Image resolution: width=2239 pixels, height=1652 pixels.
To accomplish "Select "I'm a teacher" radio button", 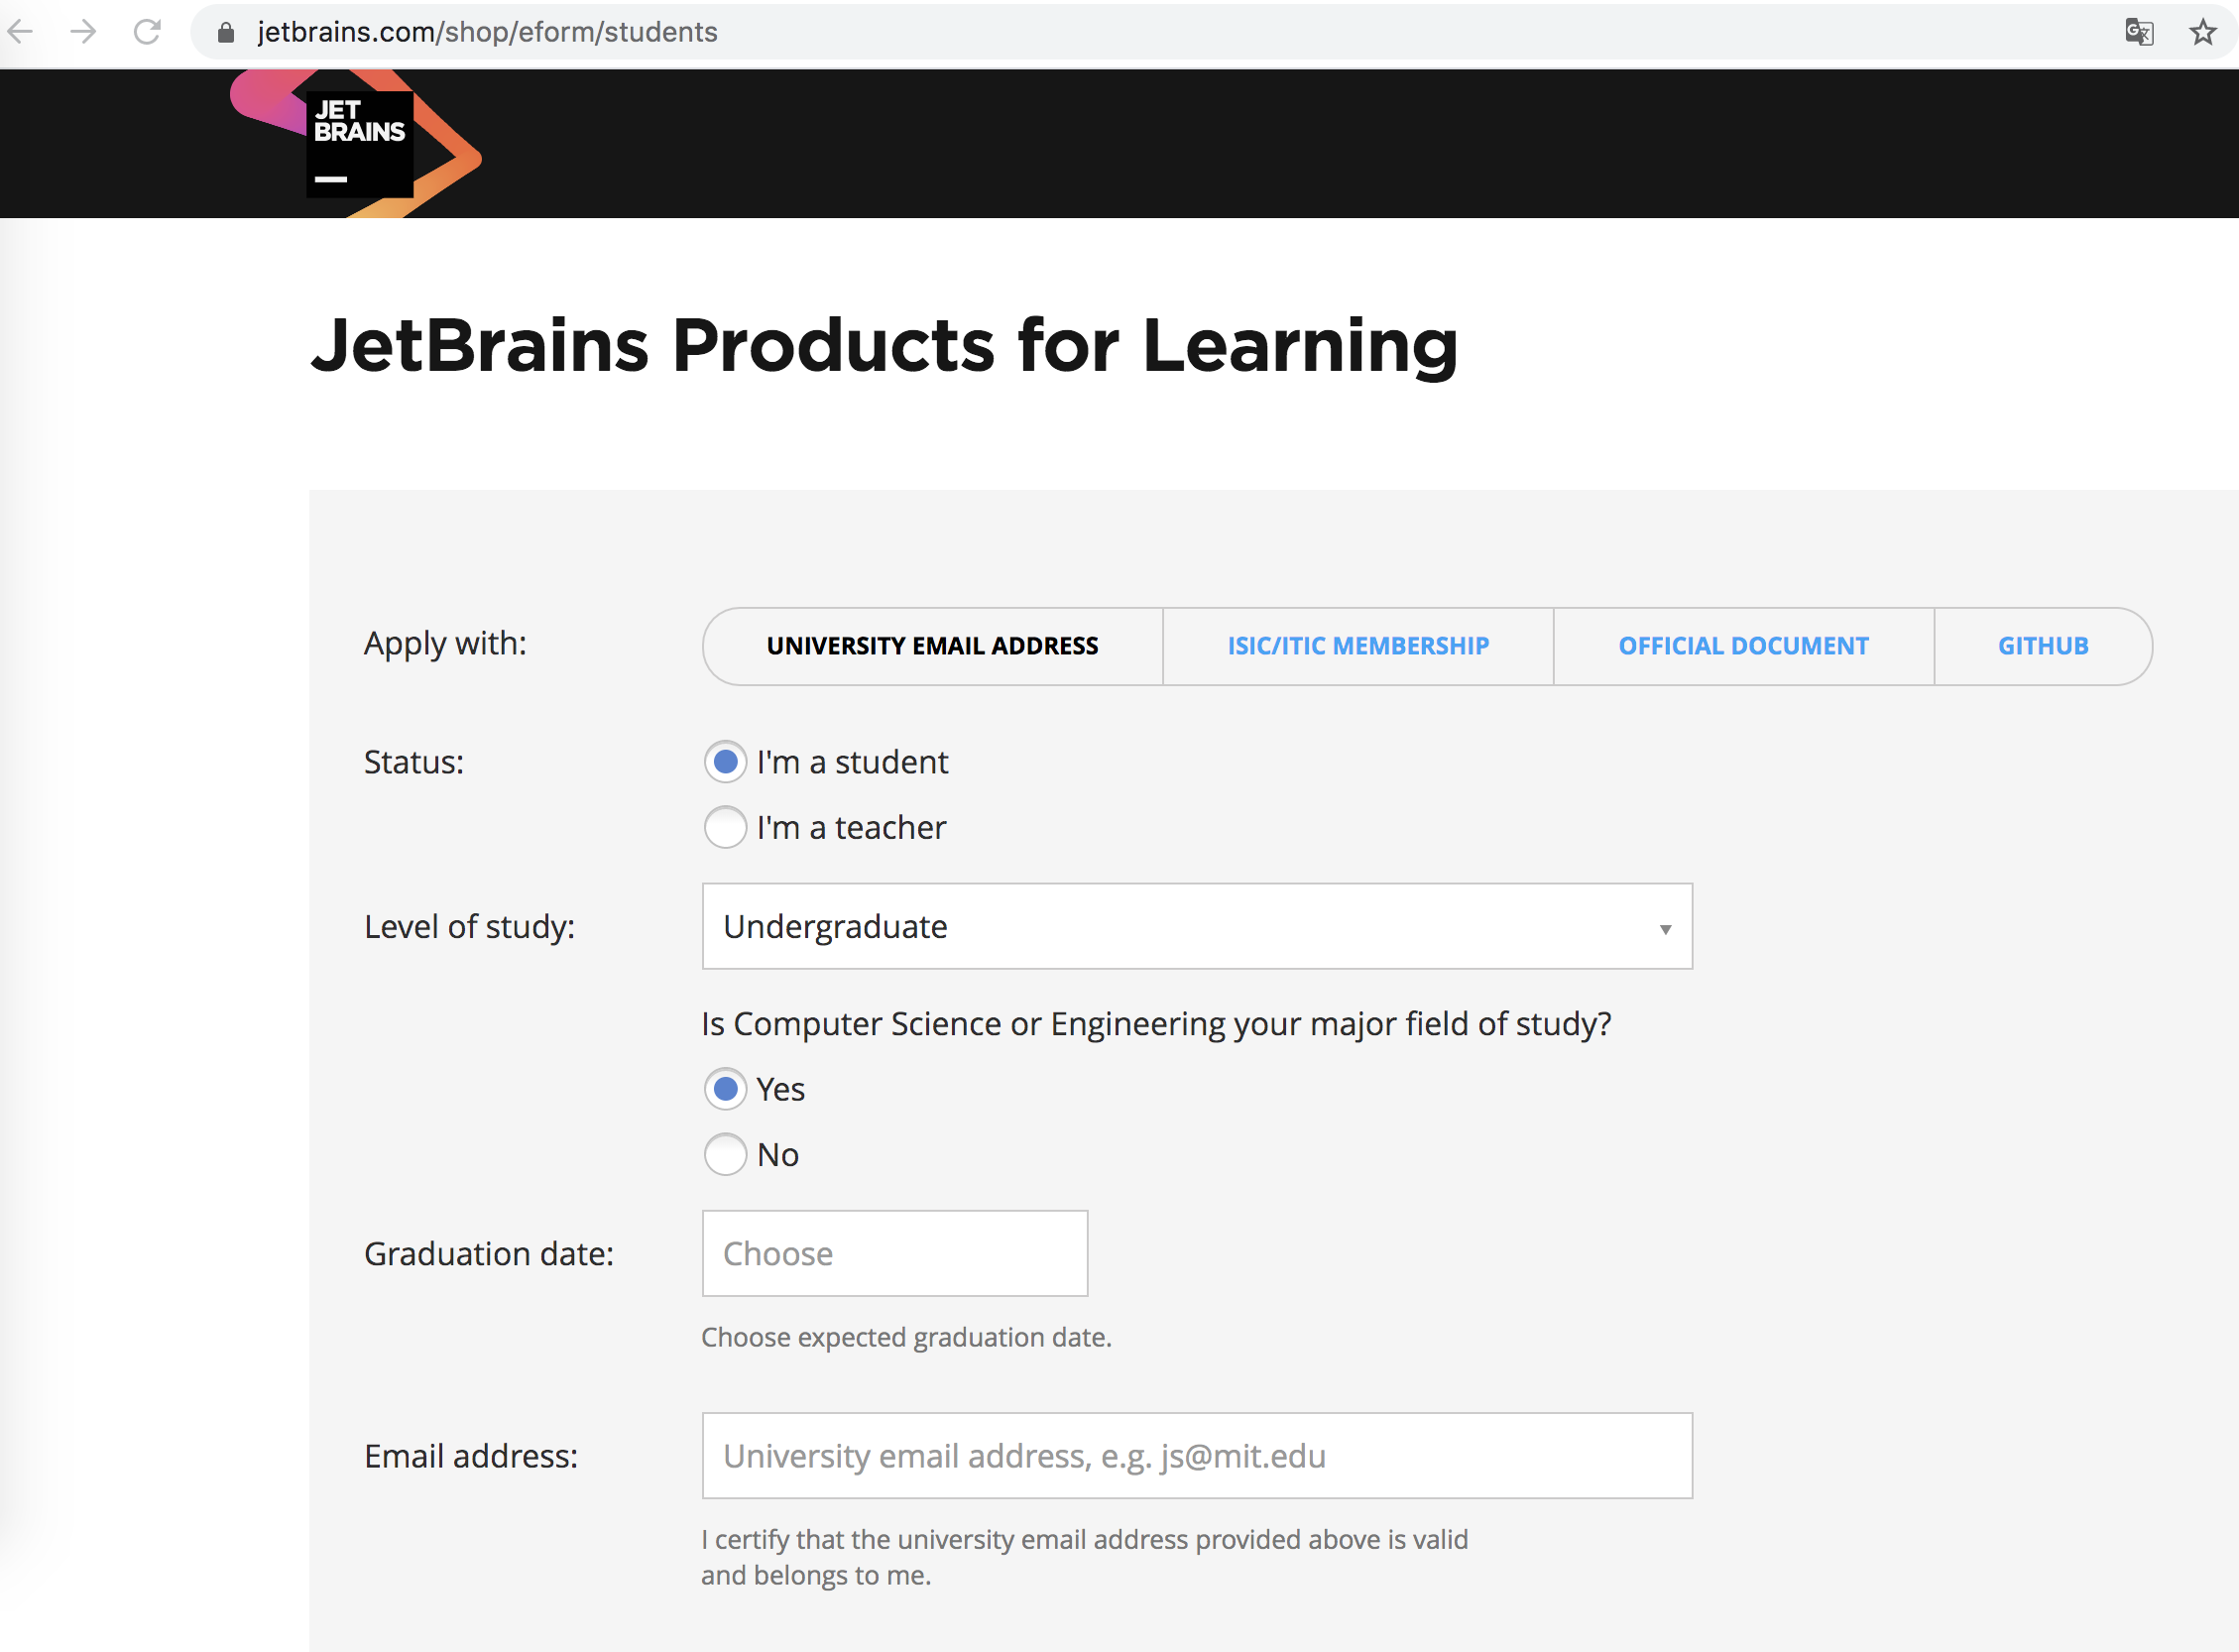I will coord(725,827).
